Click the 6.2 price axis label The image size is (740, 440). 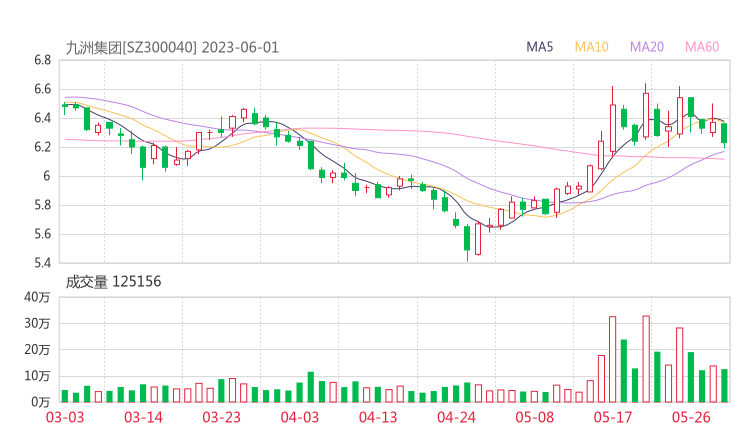click(x=42, y=147)
